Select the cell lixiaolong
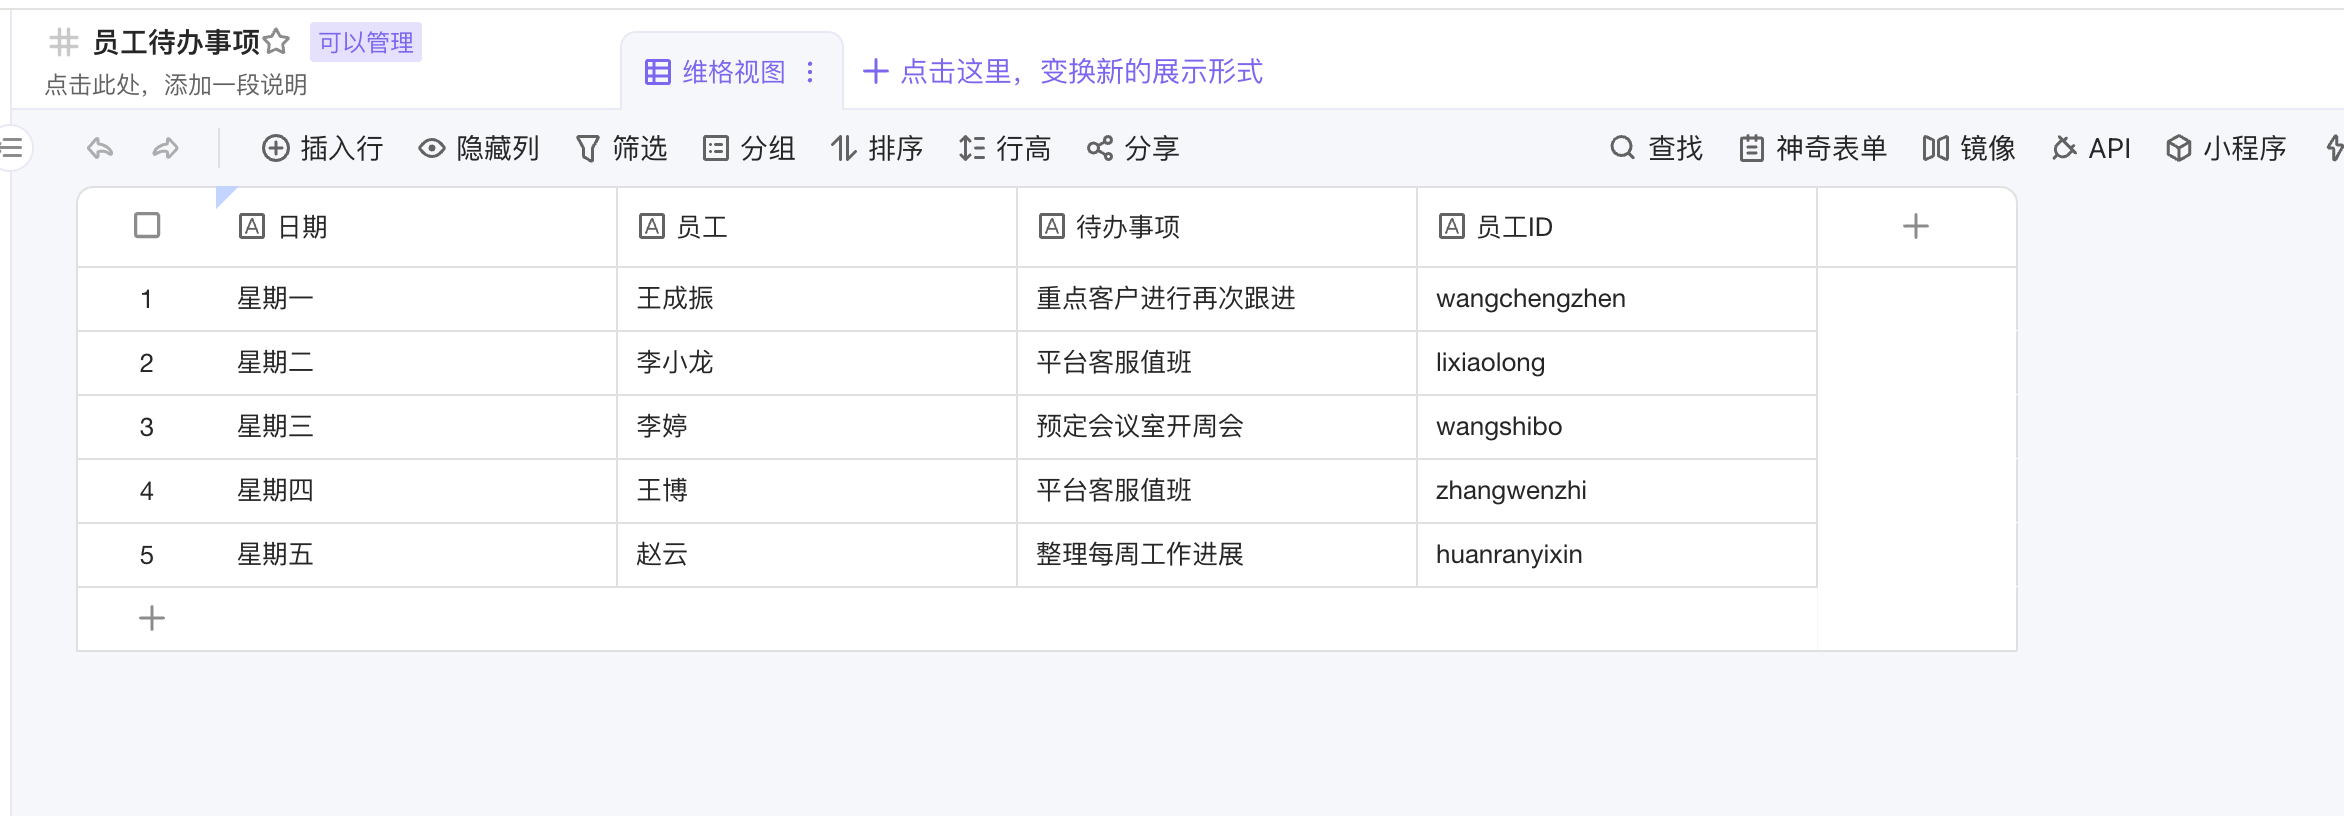Image resolution: width=2344 pixels, height=816 pixels. coord(1617,363)
